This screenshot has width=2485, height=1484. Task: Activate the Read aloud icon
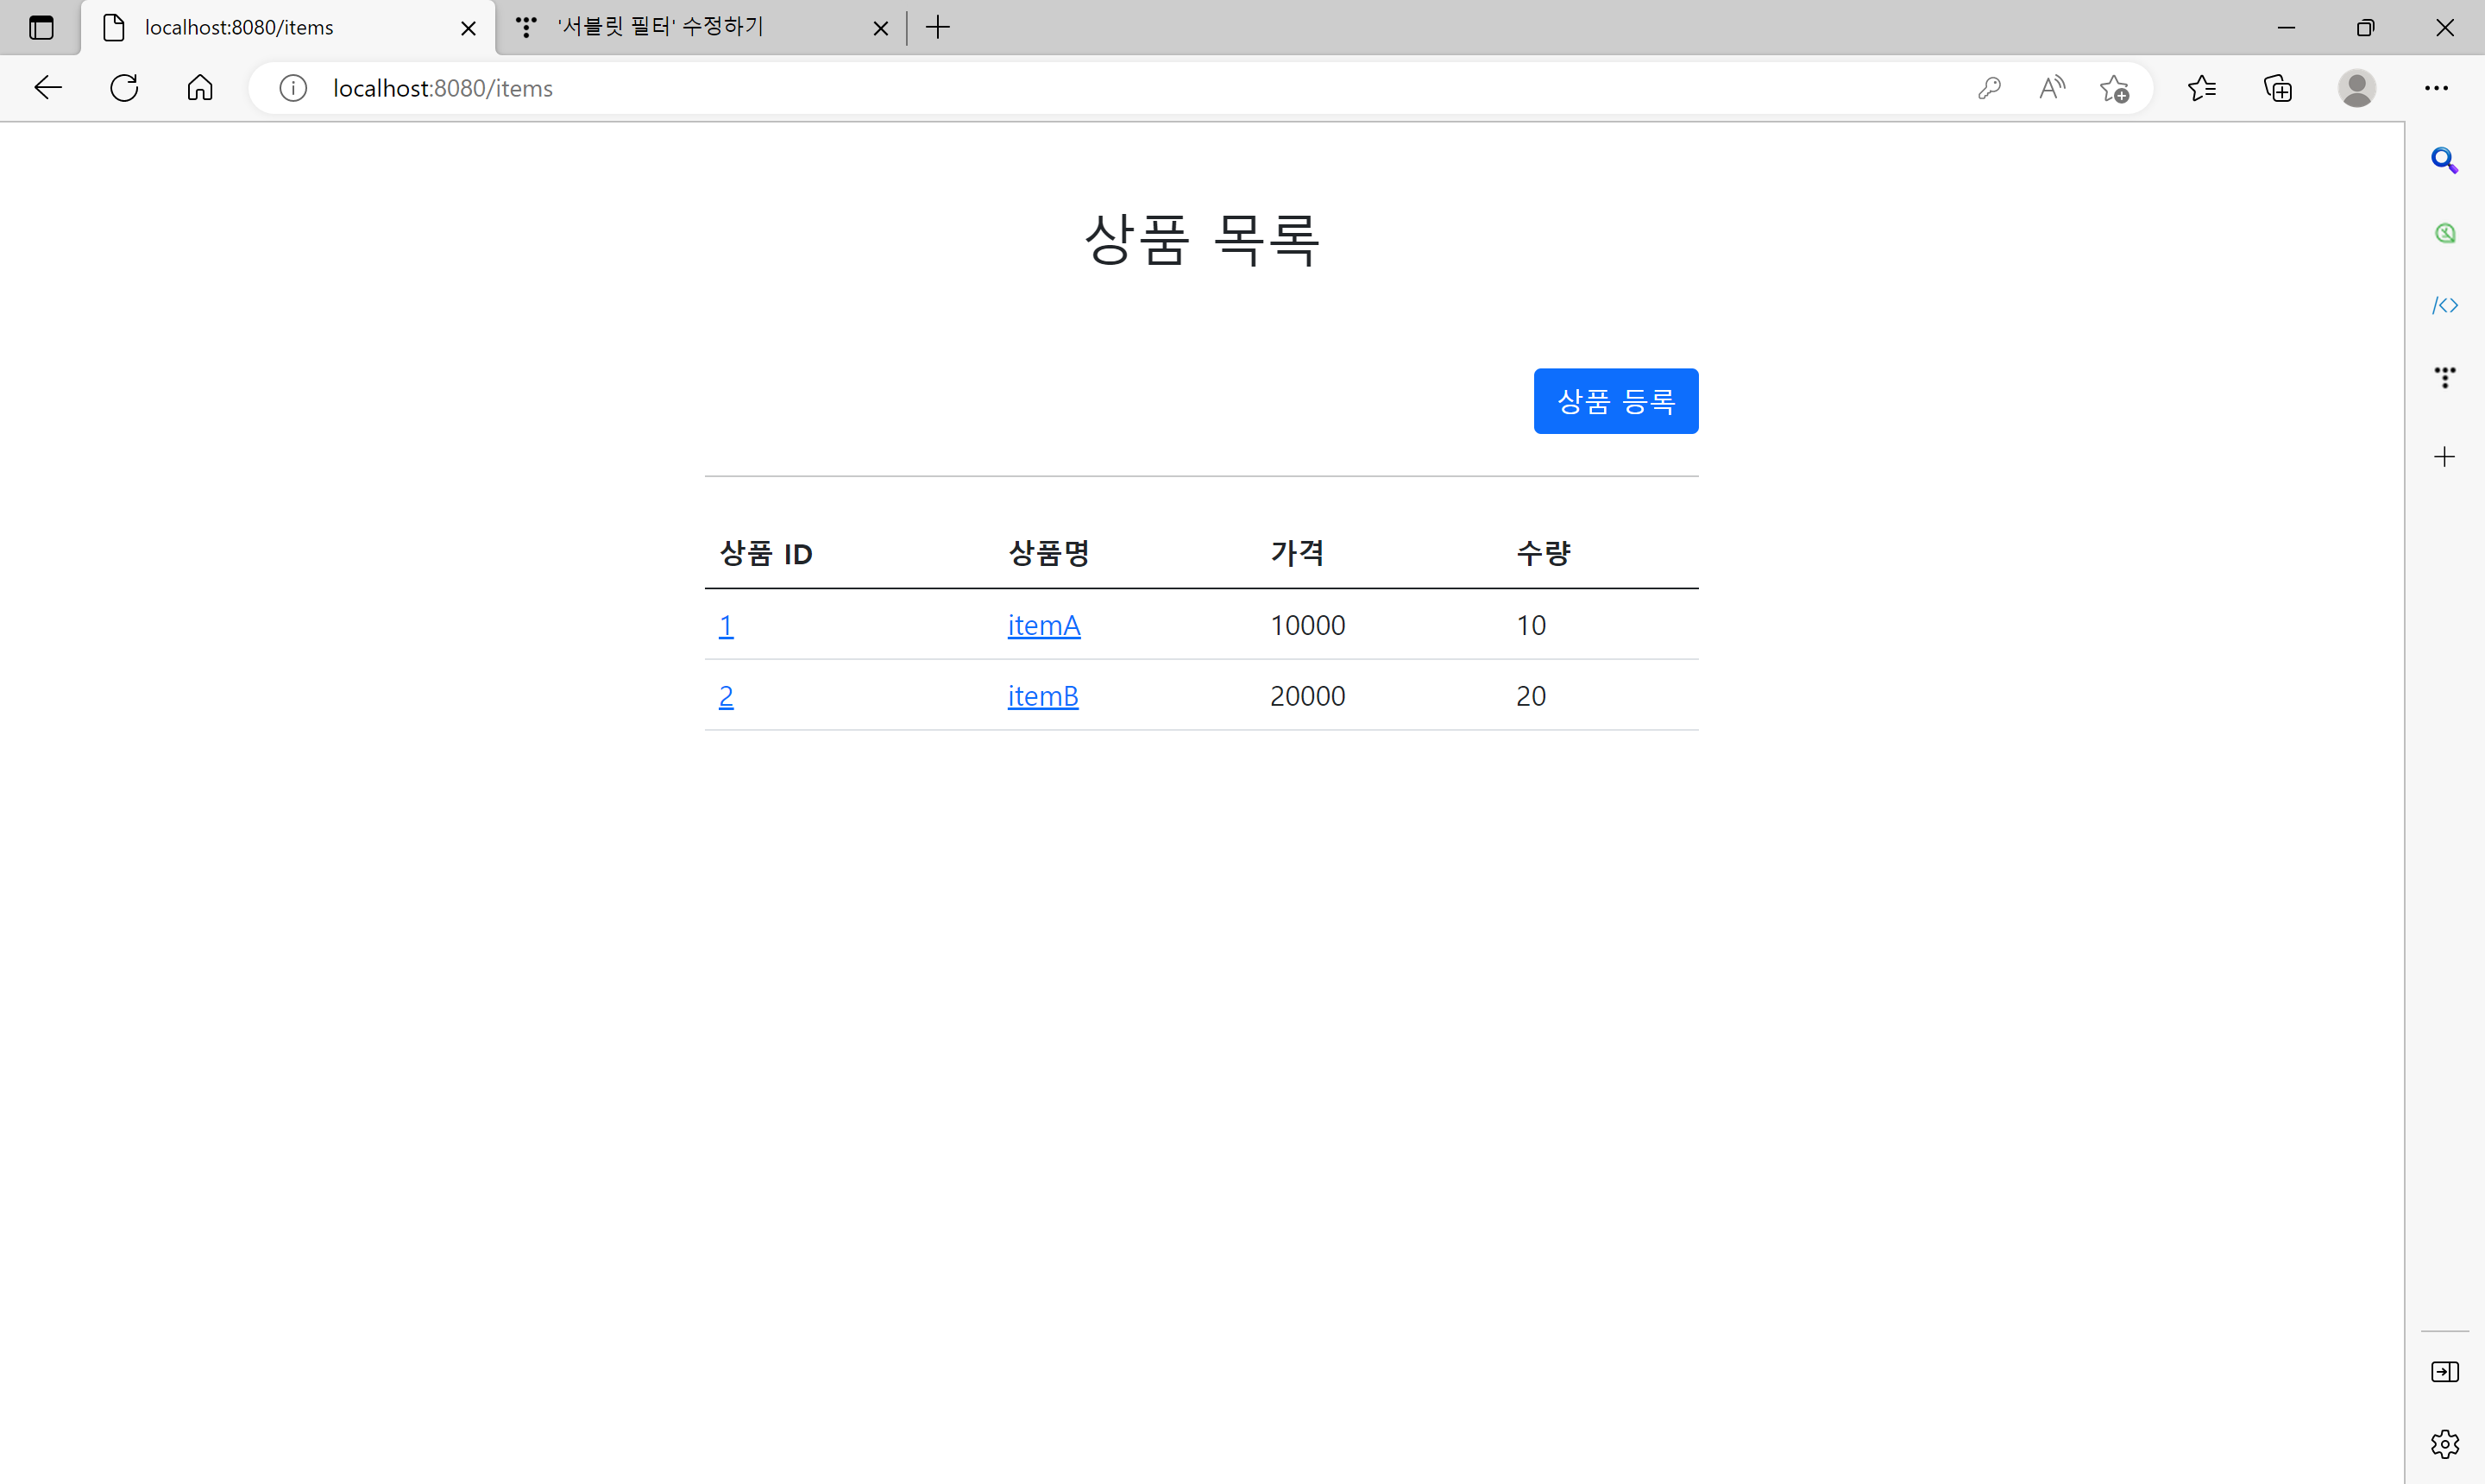(2052, 88)
